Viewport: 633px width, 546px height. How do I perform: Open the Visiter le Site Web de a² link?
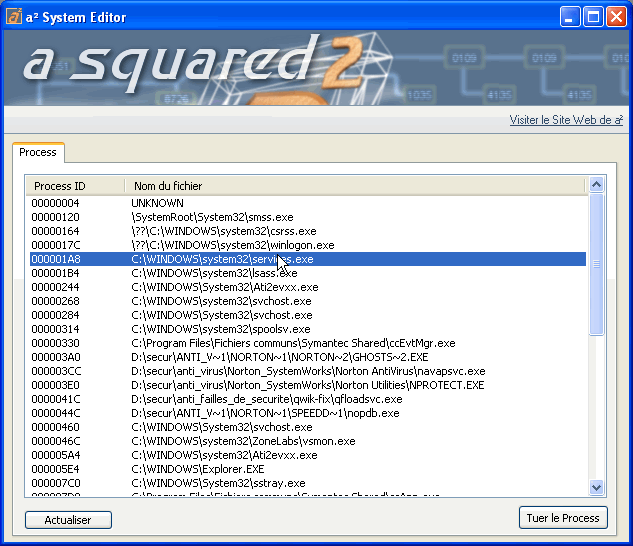click(x=566, y=120)
